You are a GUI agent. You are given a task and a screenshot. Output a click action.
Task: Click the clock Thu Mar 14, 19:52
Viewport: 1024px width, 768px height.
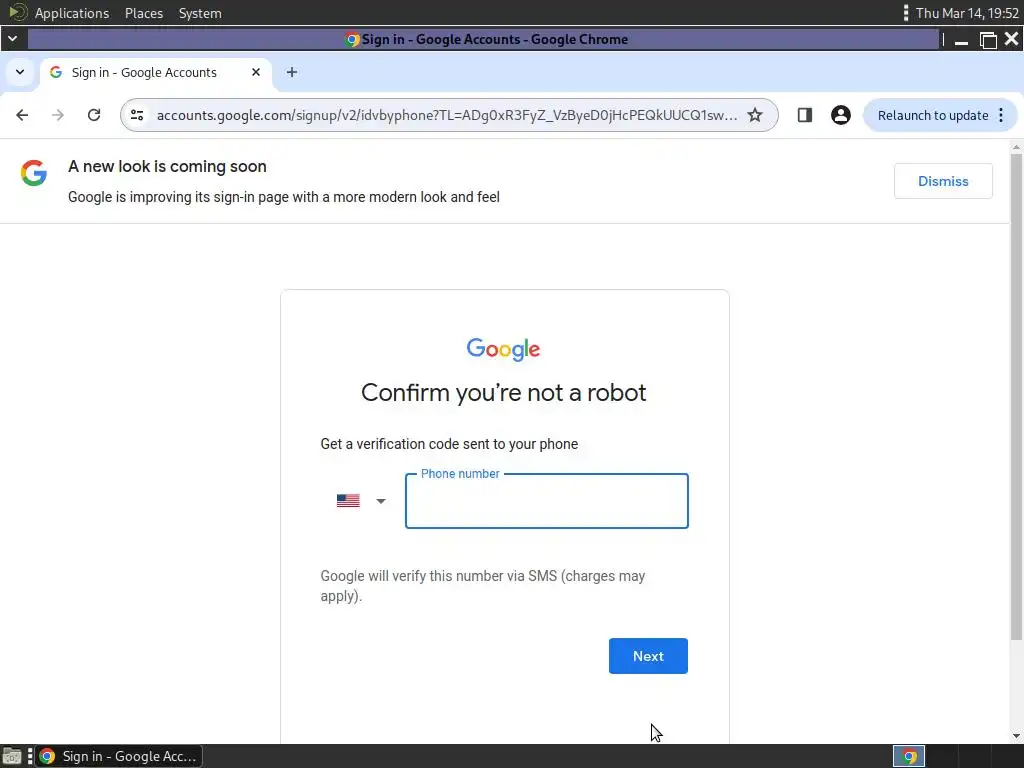pyautogui.click(x=967, y=13)
